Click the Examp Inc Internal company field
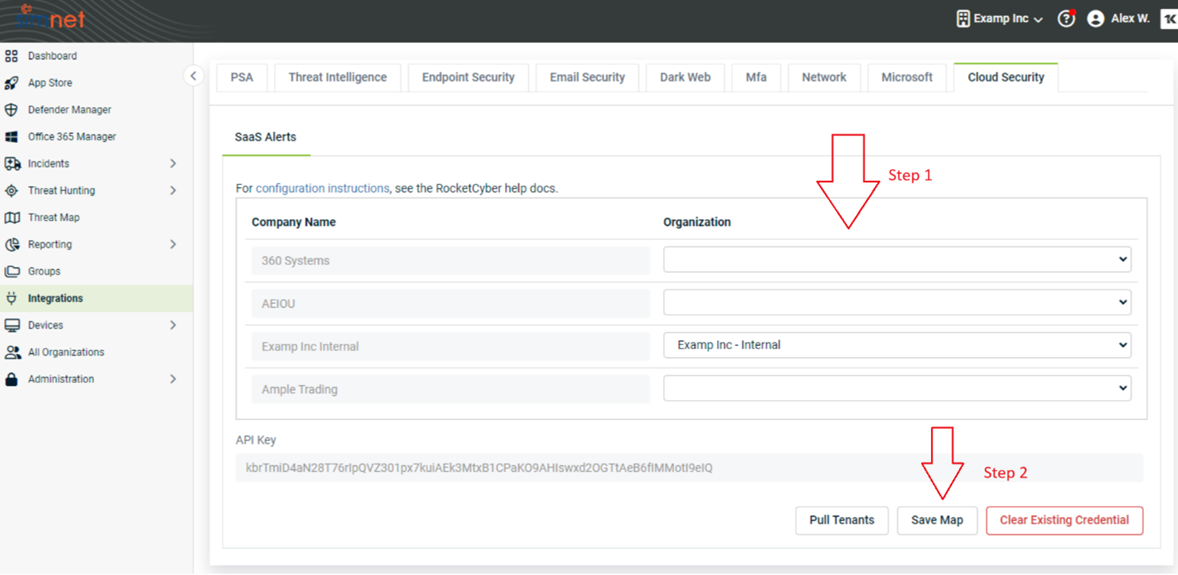 click(450, 347)
